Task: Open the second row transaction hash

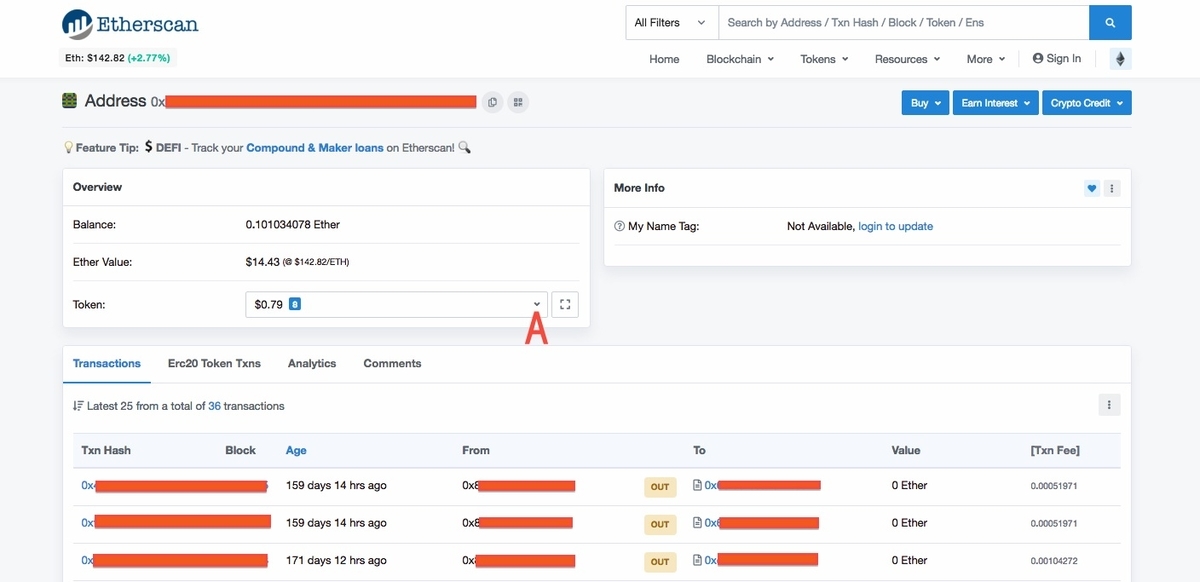Action: pyautogui.click(x=176, y=523)
